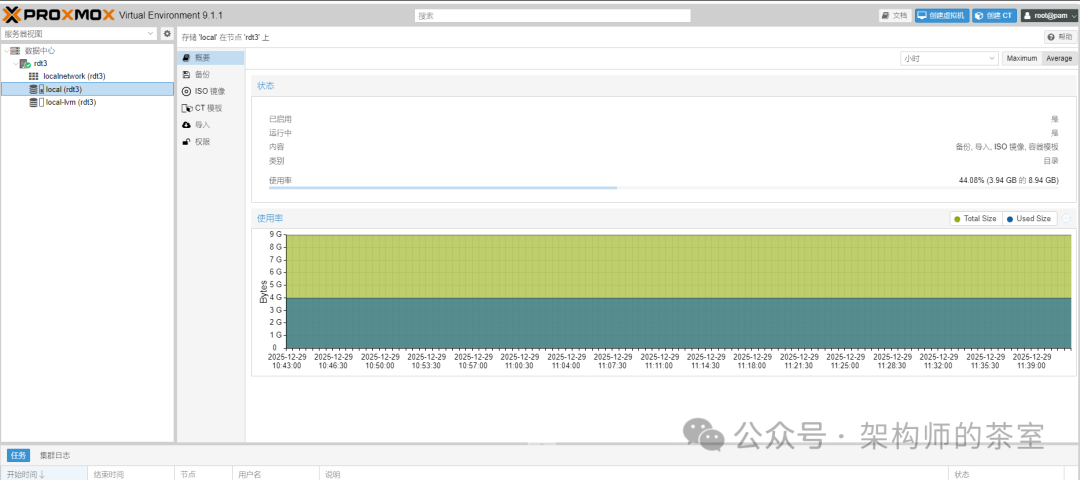Open the ISO 镜像 tab
Image resolution: width=1080 pixels, height=480 pixels.
click(x=210, y=91)
